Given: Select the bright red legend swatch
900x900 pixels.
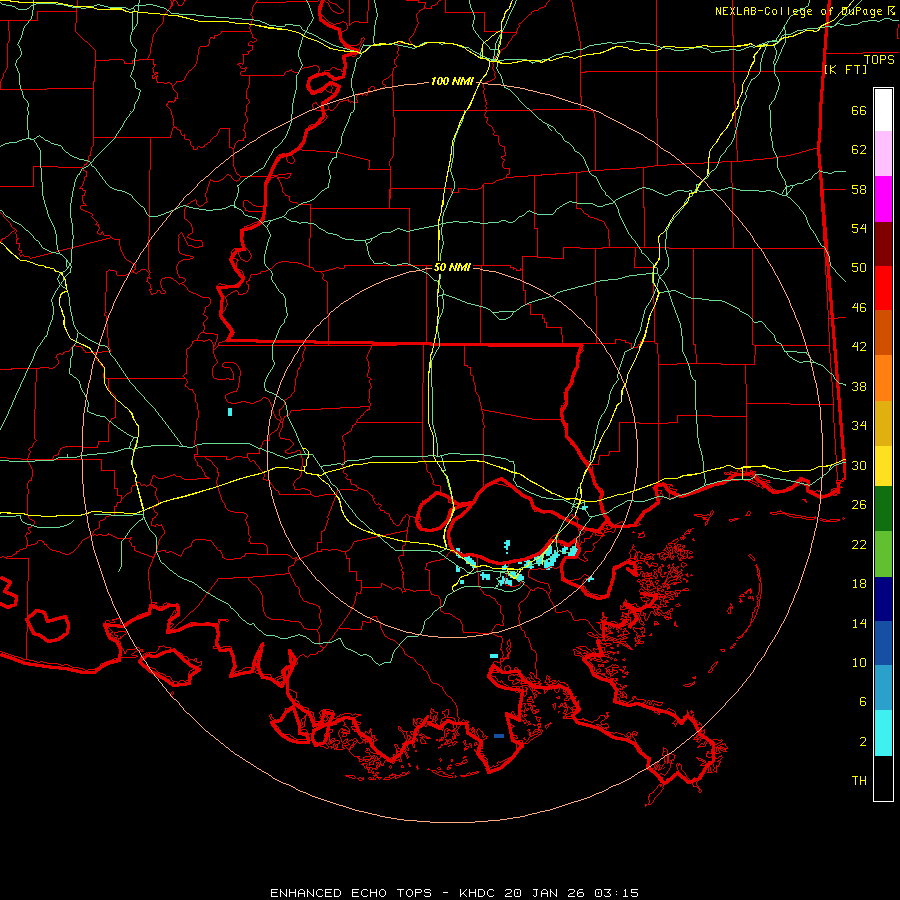Looking at the screenshot, I should (883, 288).
